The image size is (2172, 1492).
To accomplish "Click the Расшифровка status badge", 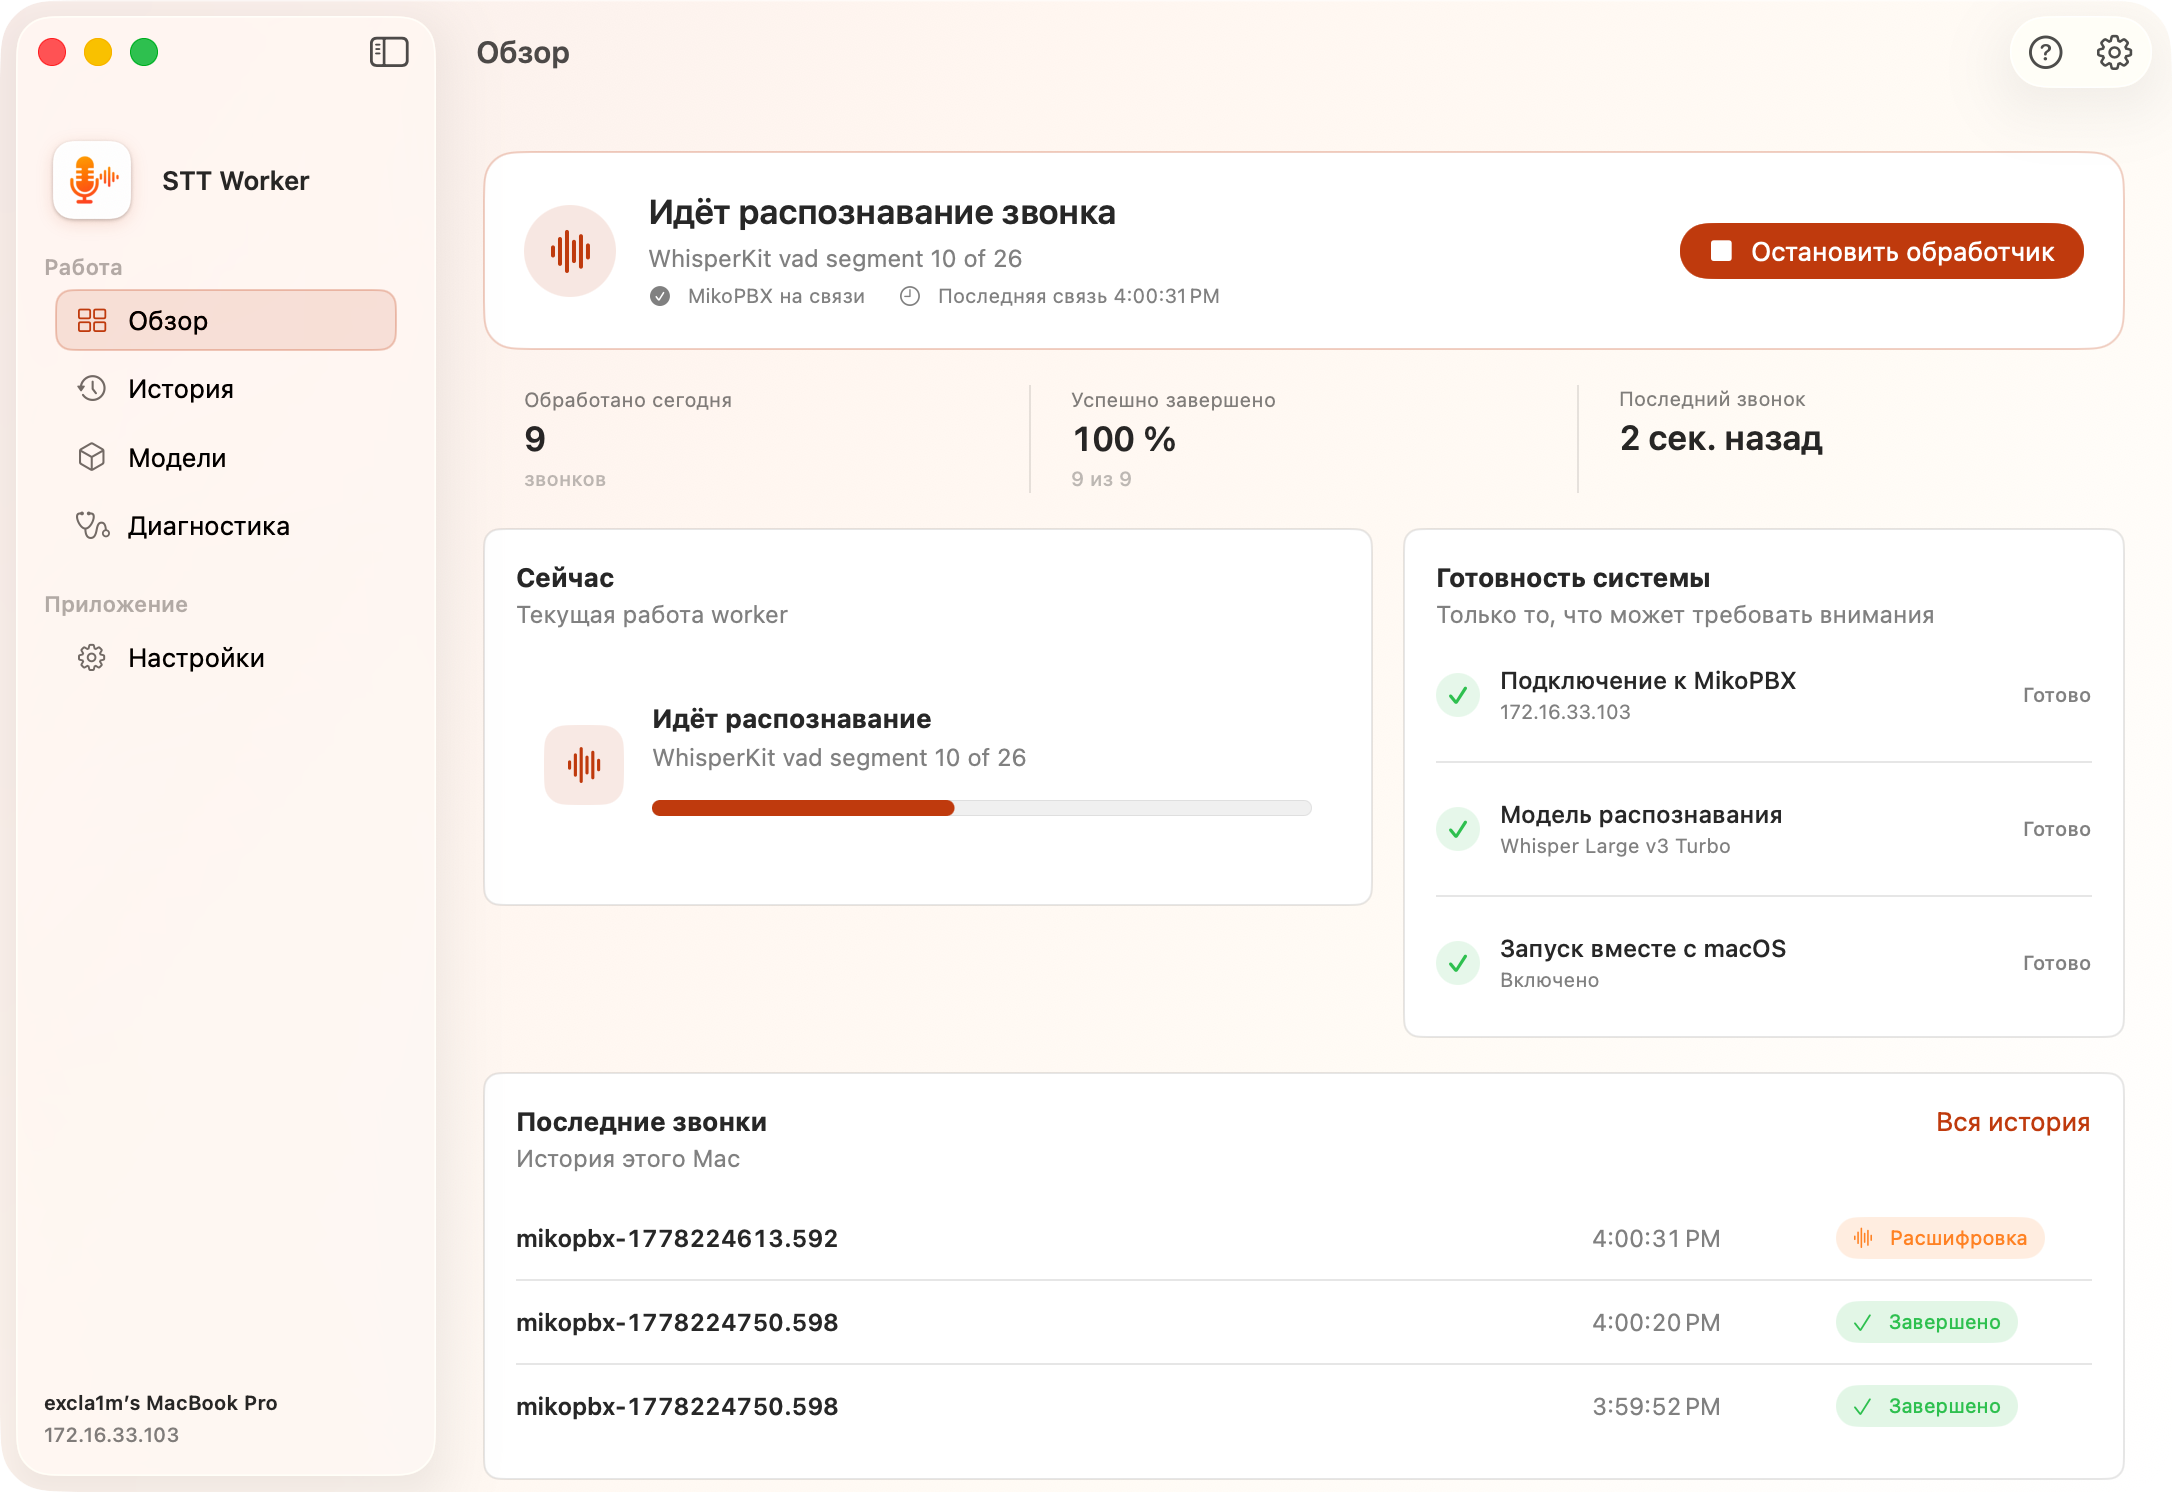I will [1940, 1238].
